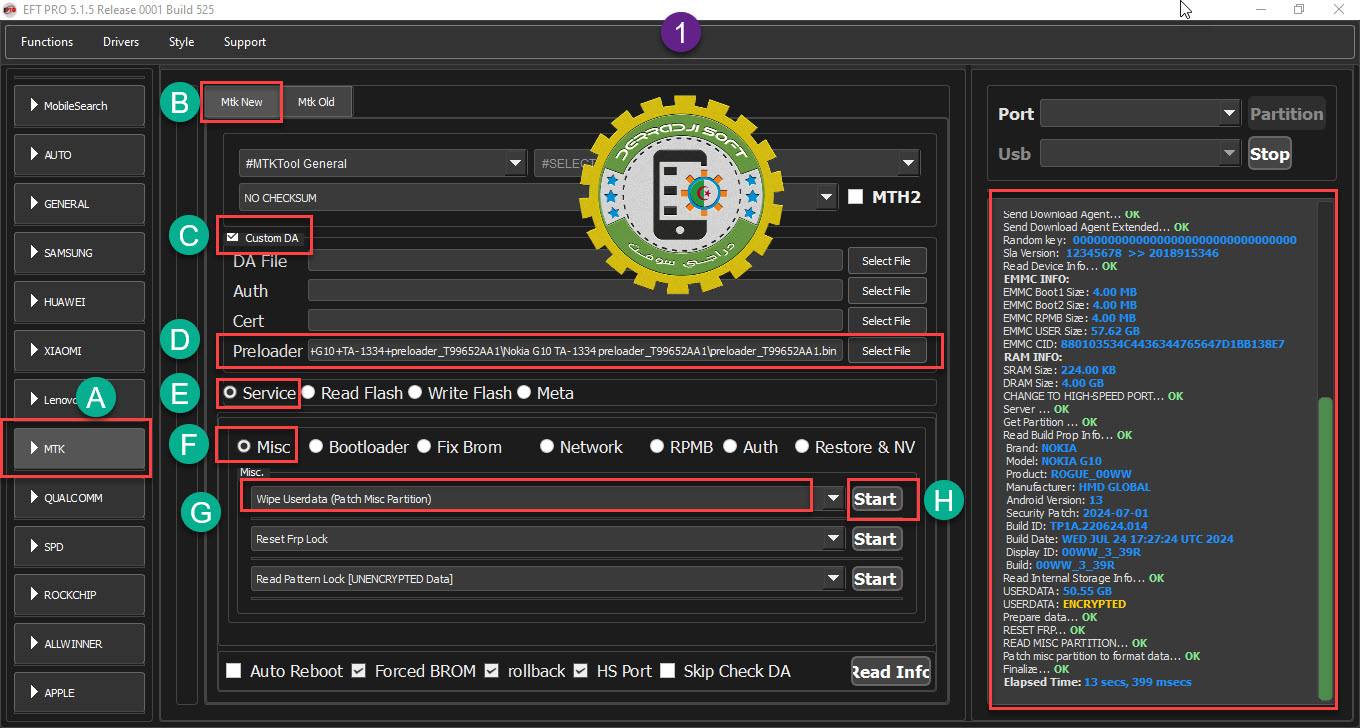Select File for Auth
The image size is (1360, 728).
(886, 291)
